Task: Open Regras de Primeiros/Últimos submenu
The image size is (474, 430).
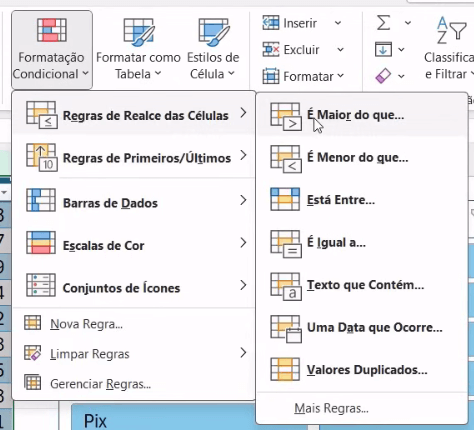Action: [134, 157]
